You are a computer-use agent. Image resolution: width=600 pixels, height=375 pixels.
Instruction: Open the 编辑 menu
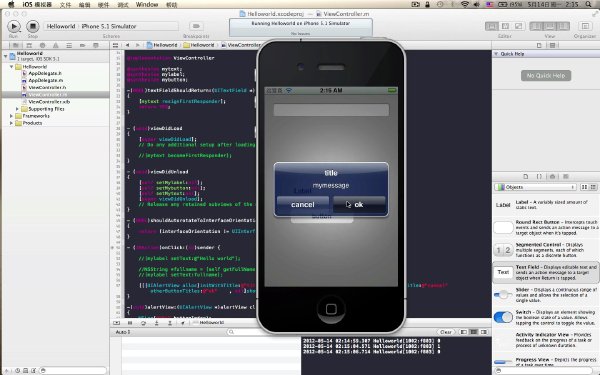click(x=84, y=5)
